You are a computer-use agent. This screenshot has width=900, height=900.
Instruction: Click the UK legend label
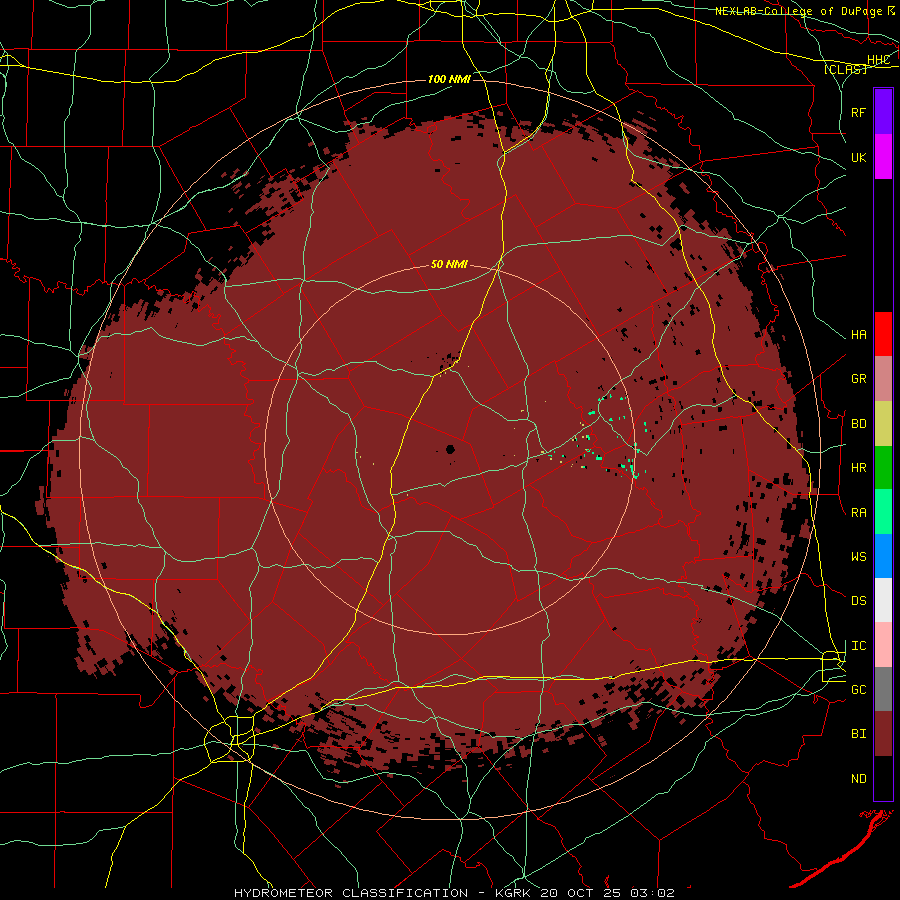[858, 157]
